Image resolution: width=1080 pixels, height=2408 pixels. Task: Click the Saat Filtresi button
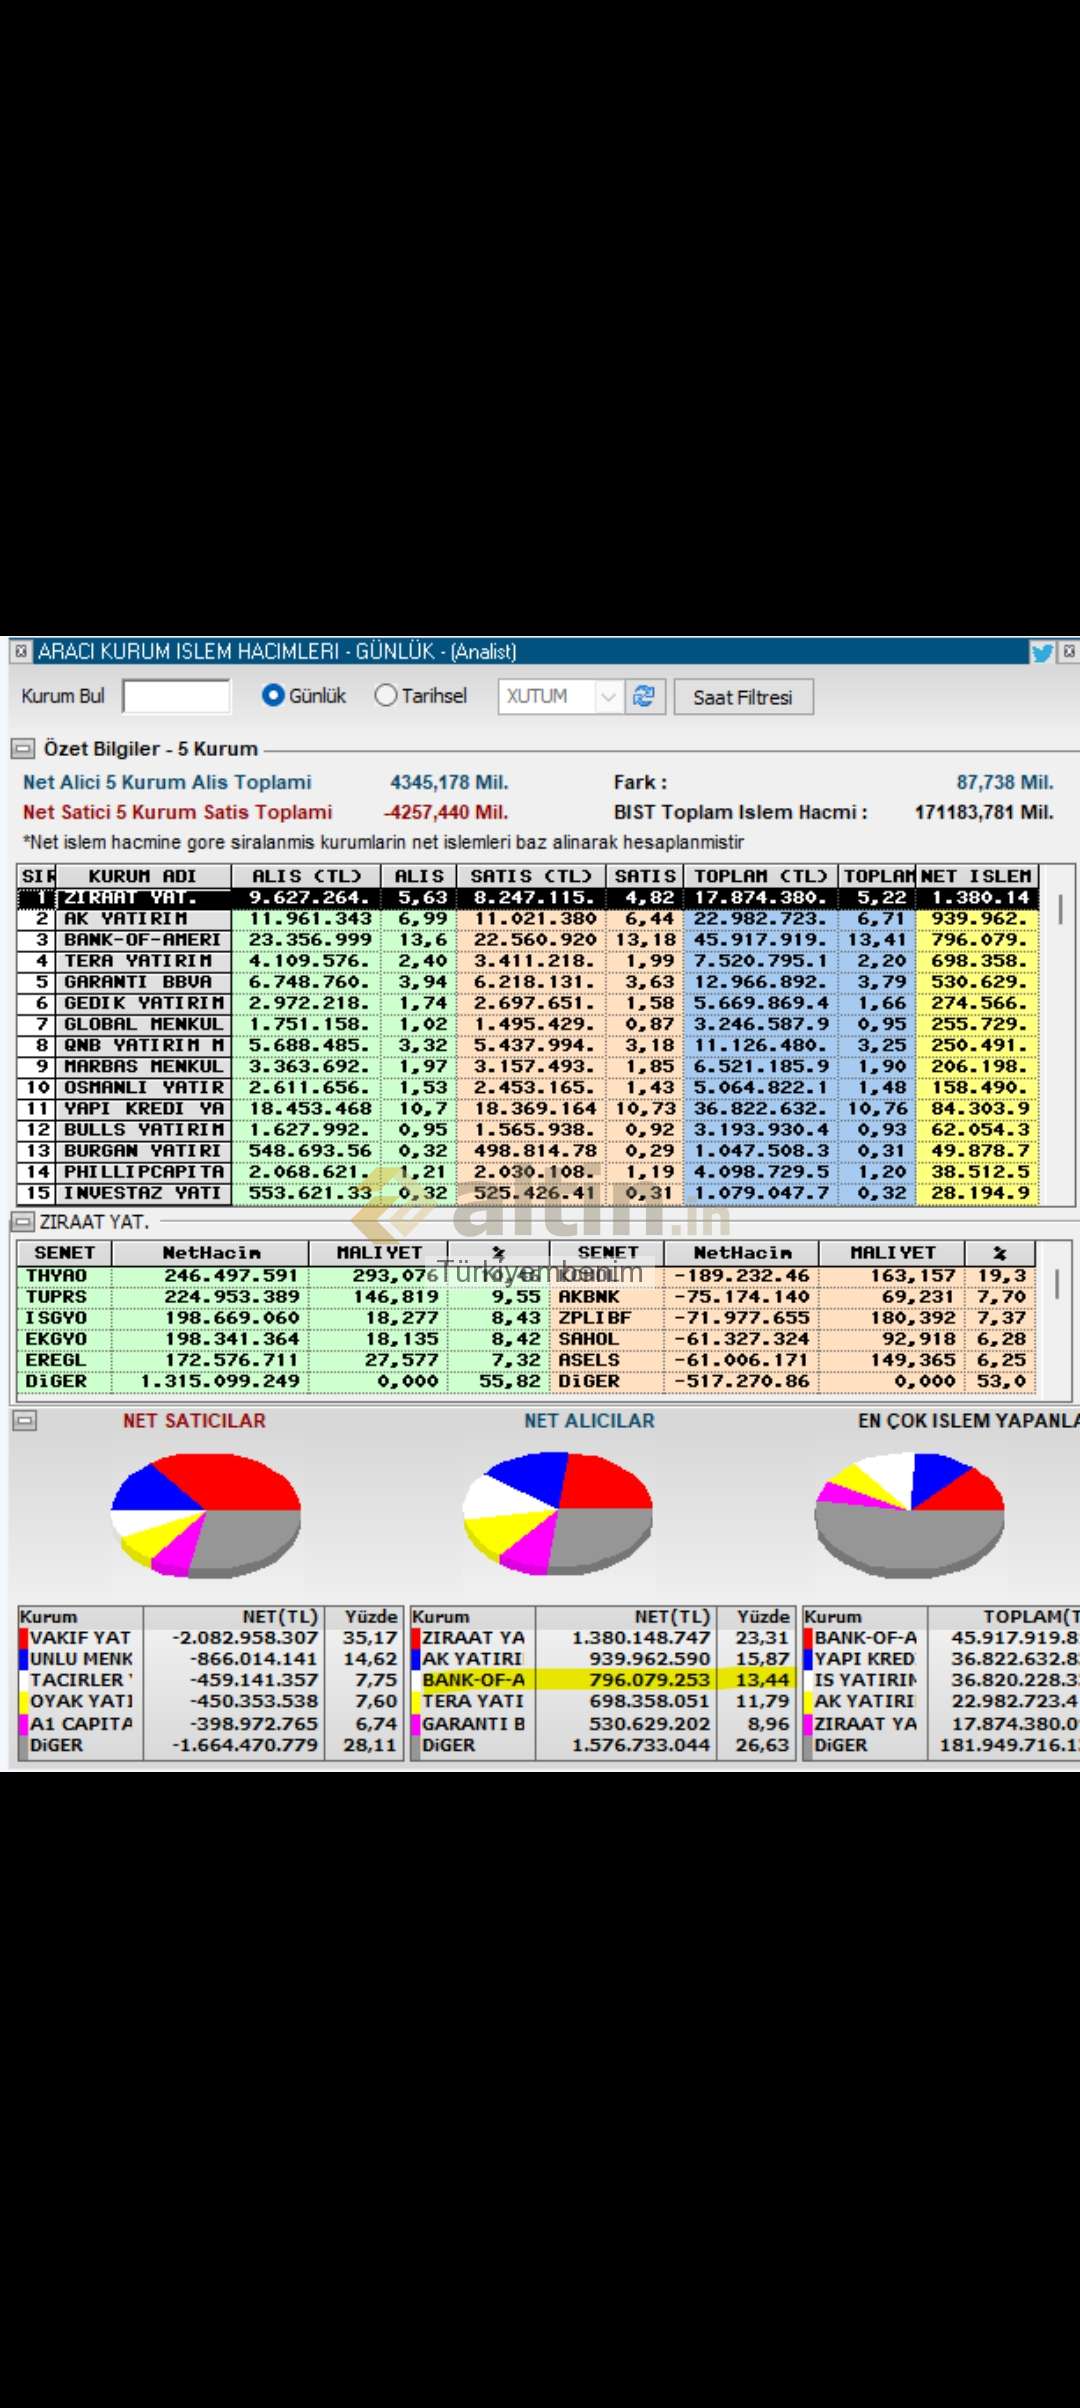(x=743, y=697)
